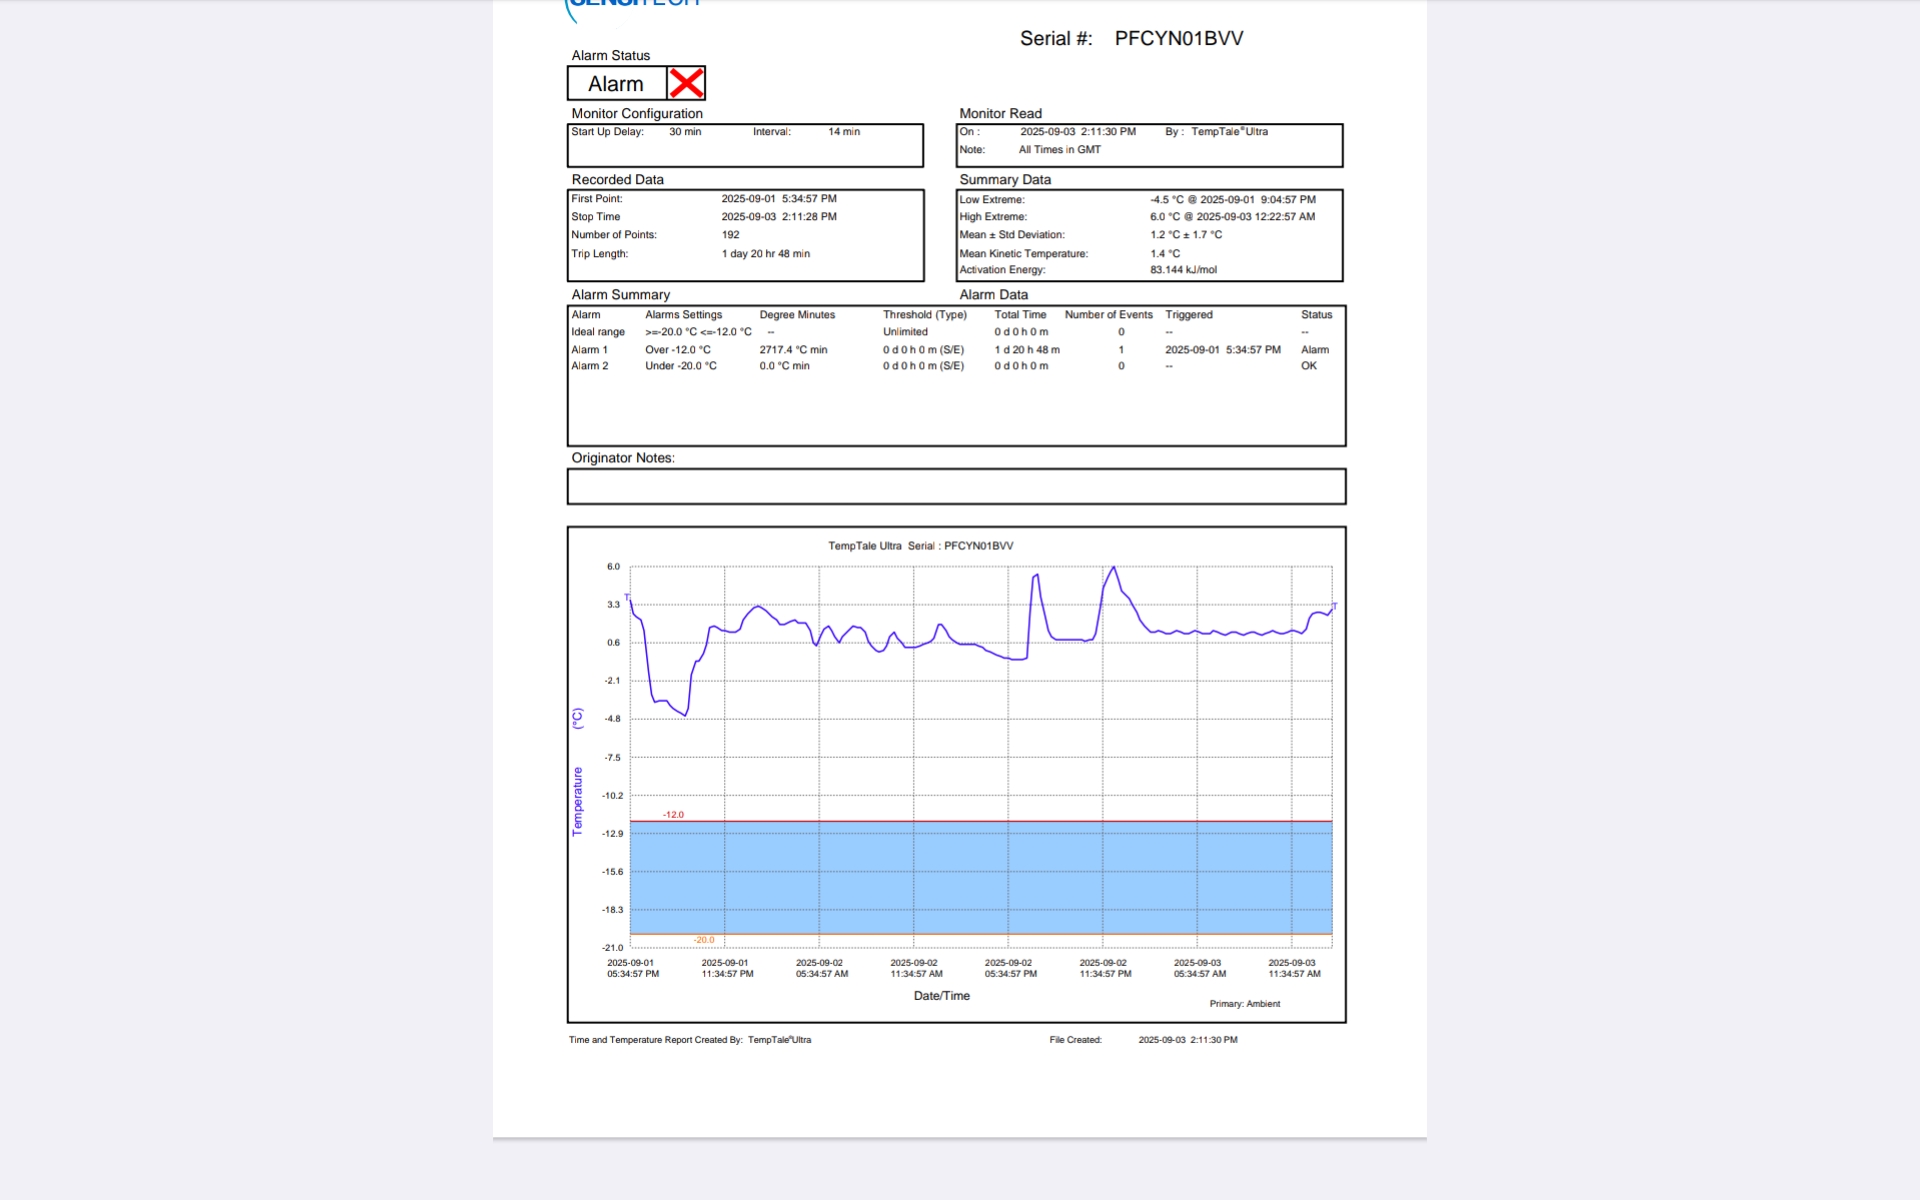Viewport: 1920px width, 1200px height.
Task: Click the orange -20.0 threshold label
Action: pos(704,940)
